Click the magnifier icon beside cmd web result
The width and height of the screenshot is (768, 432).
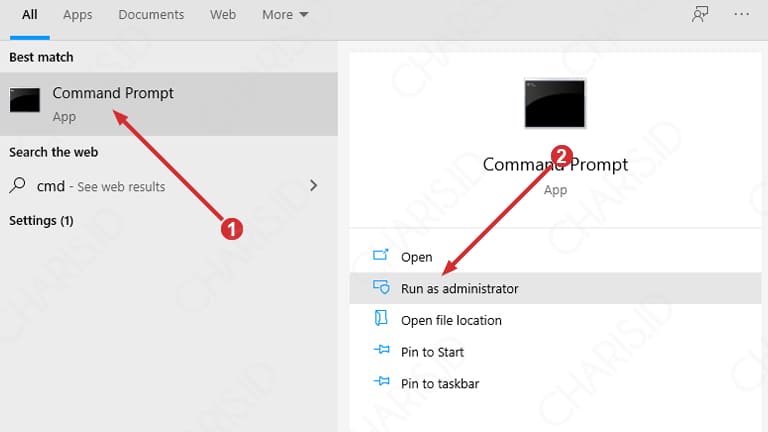pos(18,186)
